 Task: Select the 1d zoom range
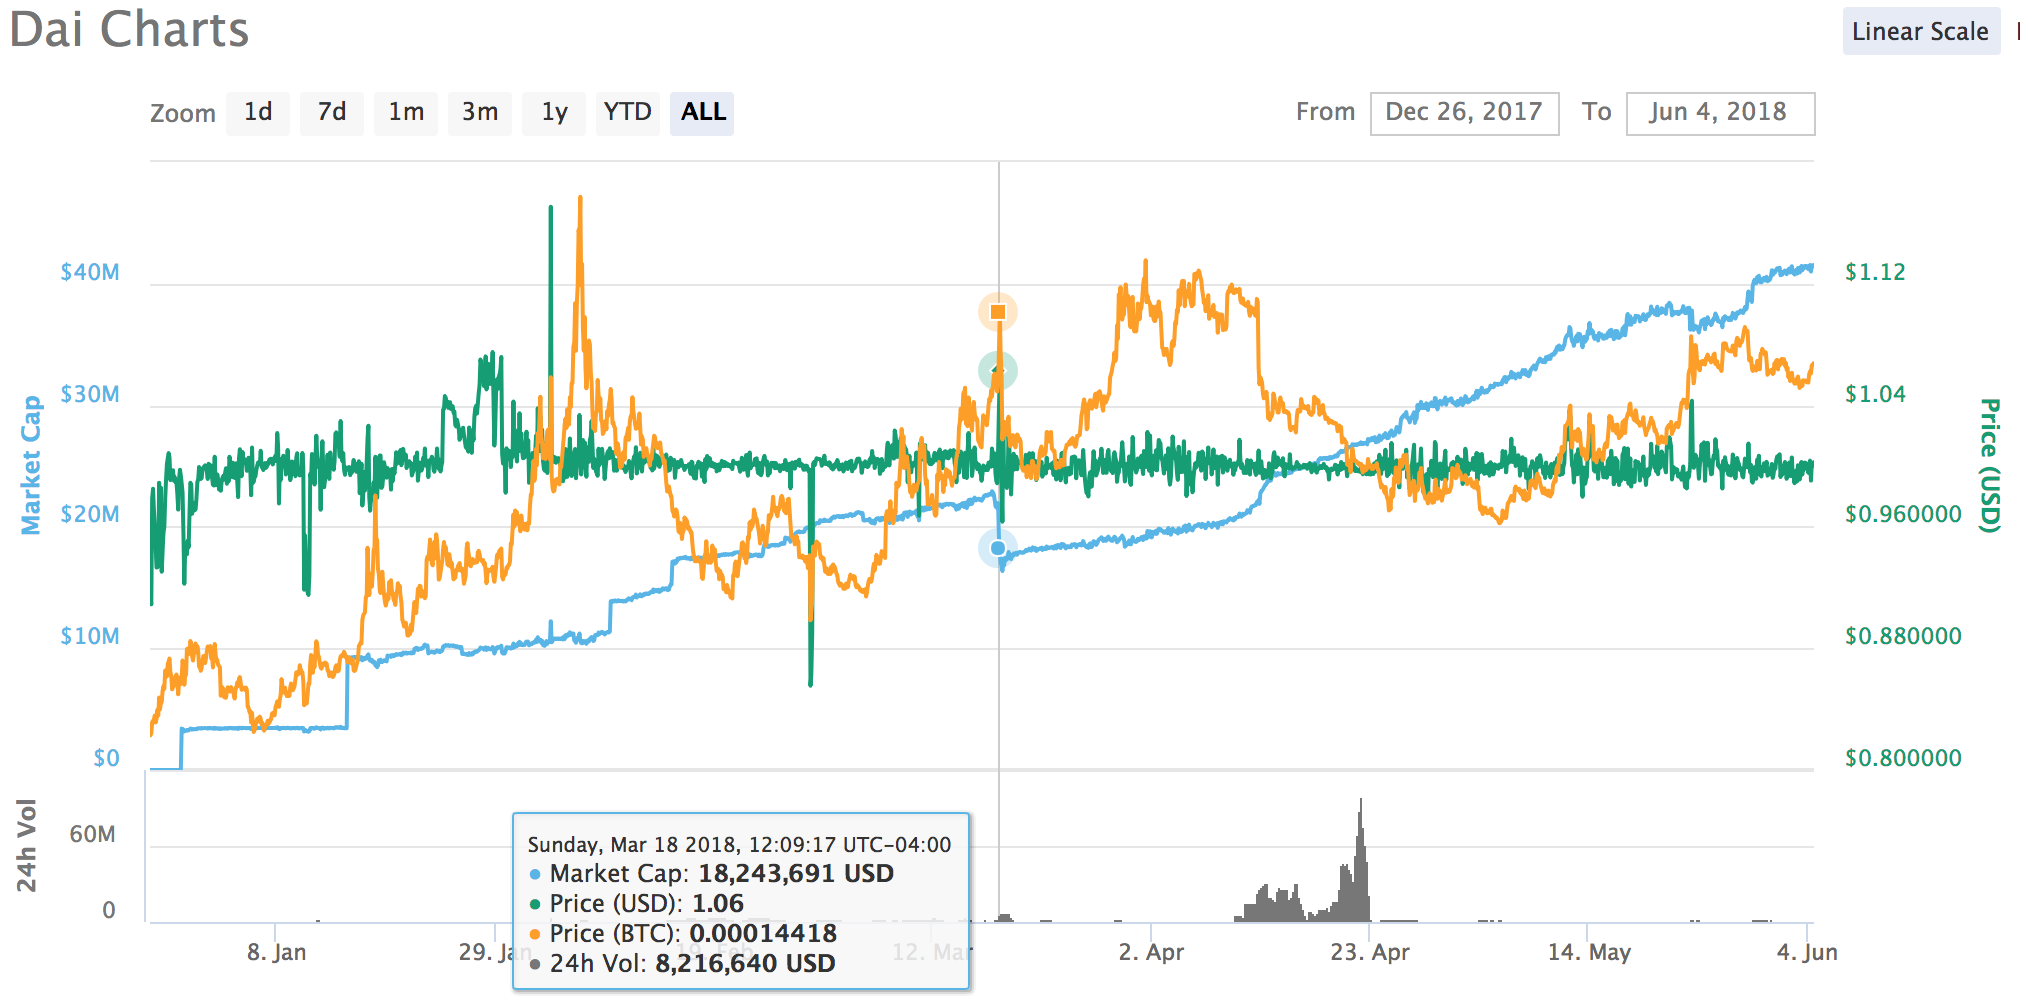[258, 113]
